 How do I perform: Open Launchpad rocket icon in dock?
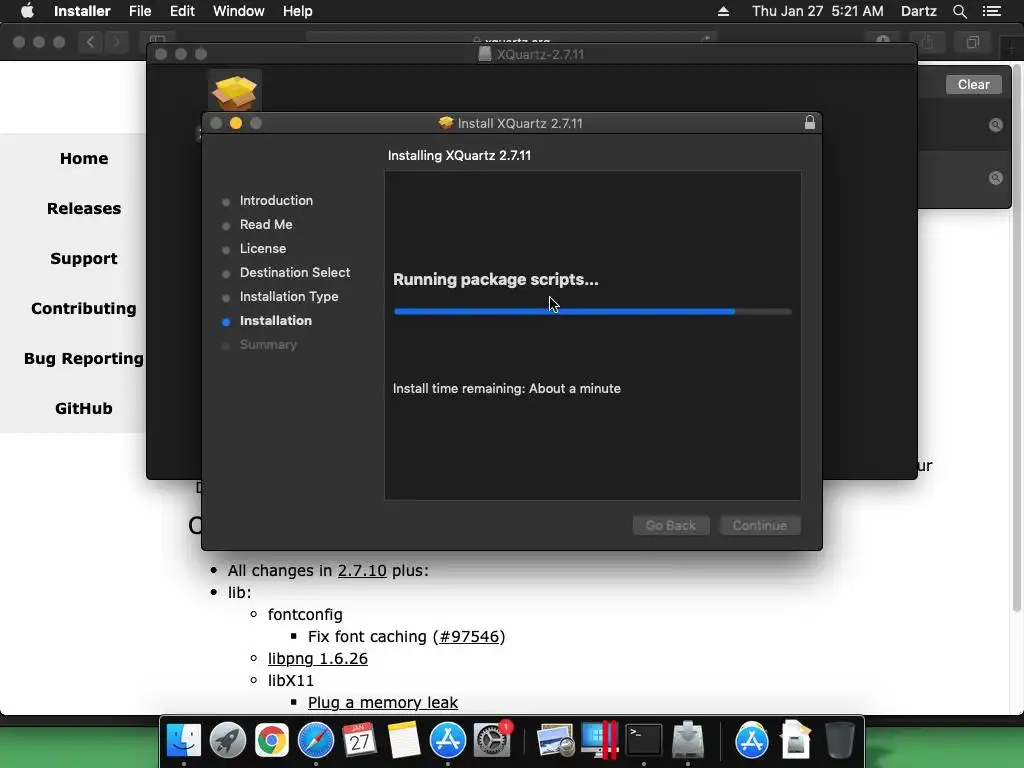227,740
